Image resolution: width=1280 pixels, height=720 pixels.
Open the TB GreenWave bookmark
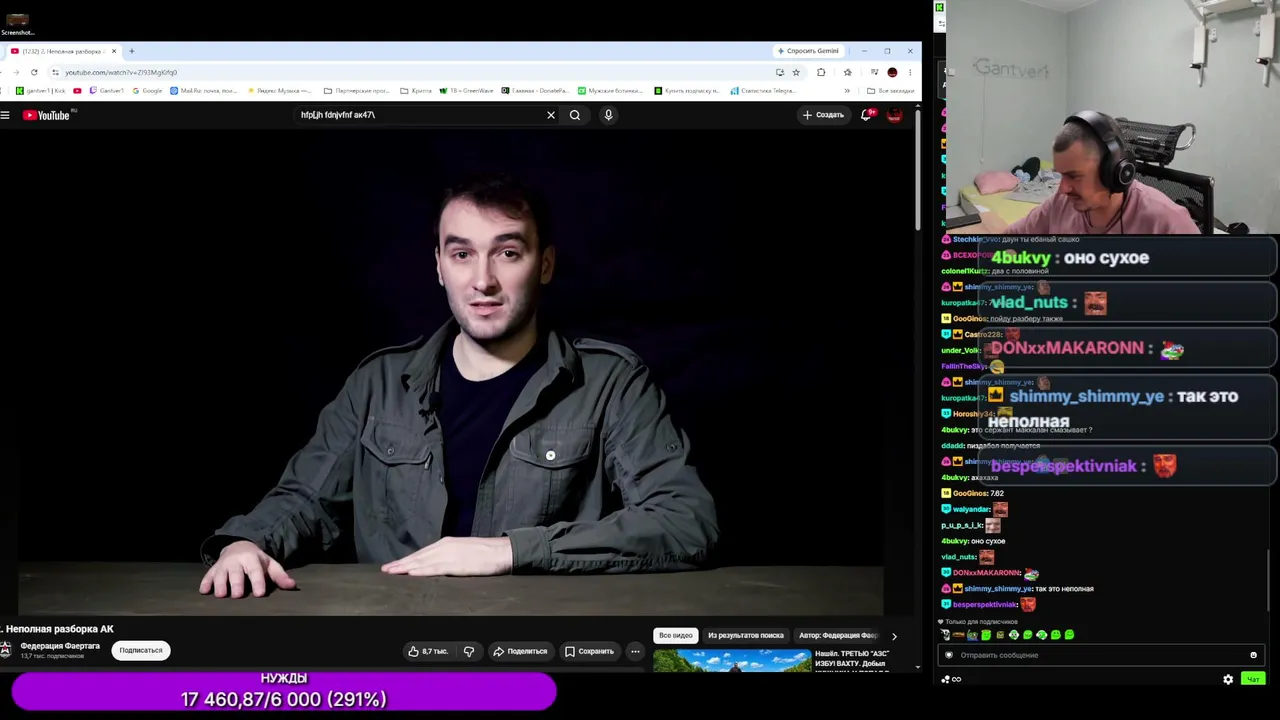point(467,91)
